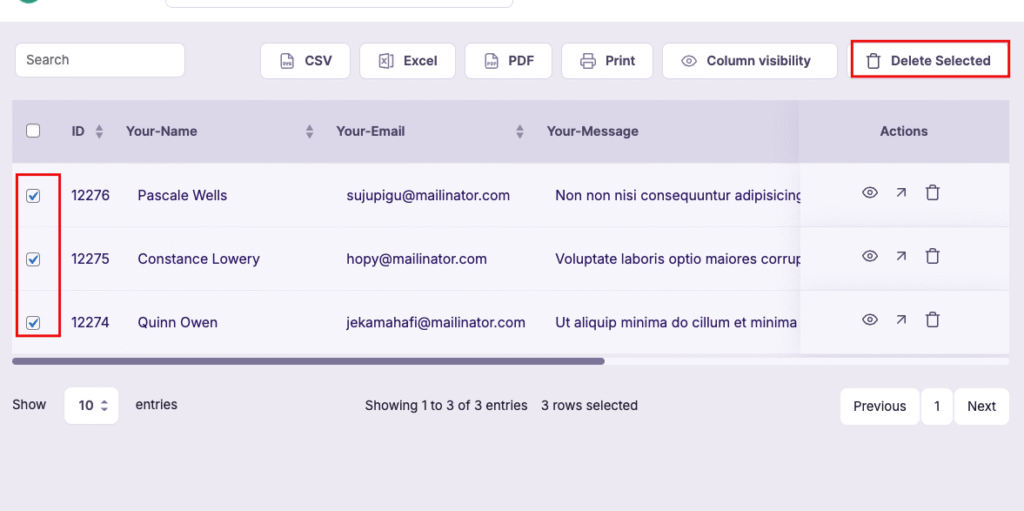Print the entries table
Screen dimensions: 1024x511
607,61
